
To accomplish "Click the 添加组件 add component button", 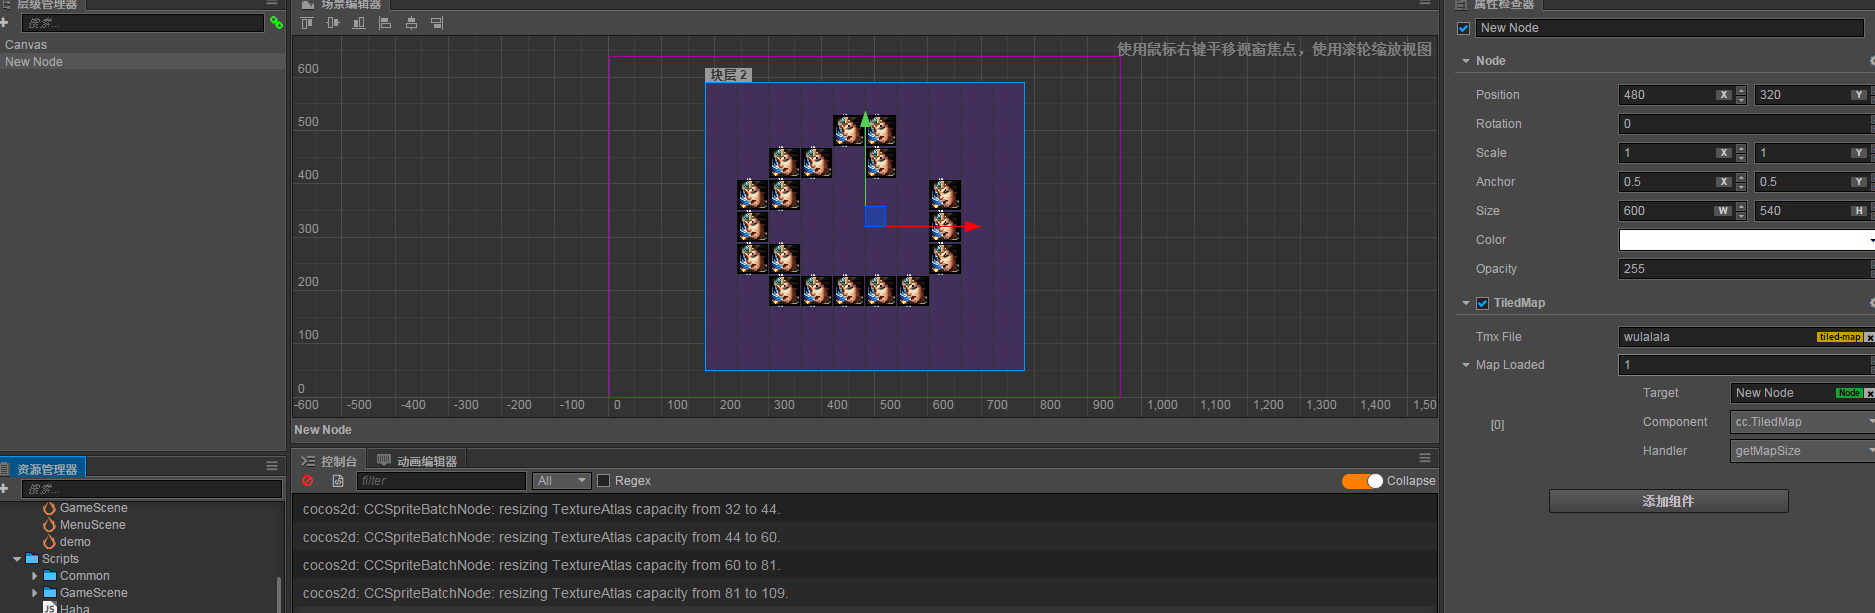I will (1668, 501).
